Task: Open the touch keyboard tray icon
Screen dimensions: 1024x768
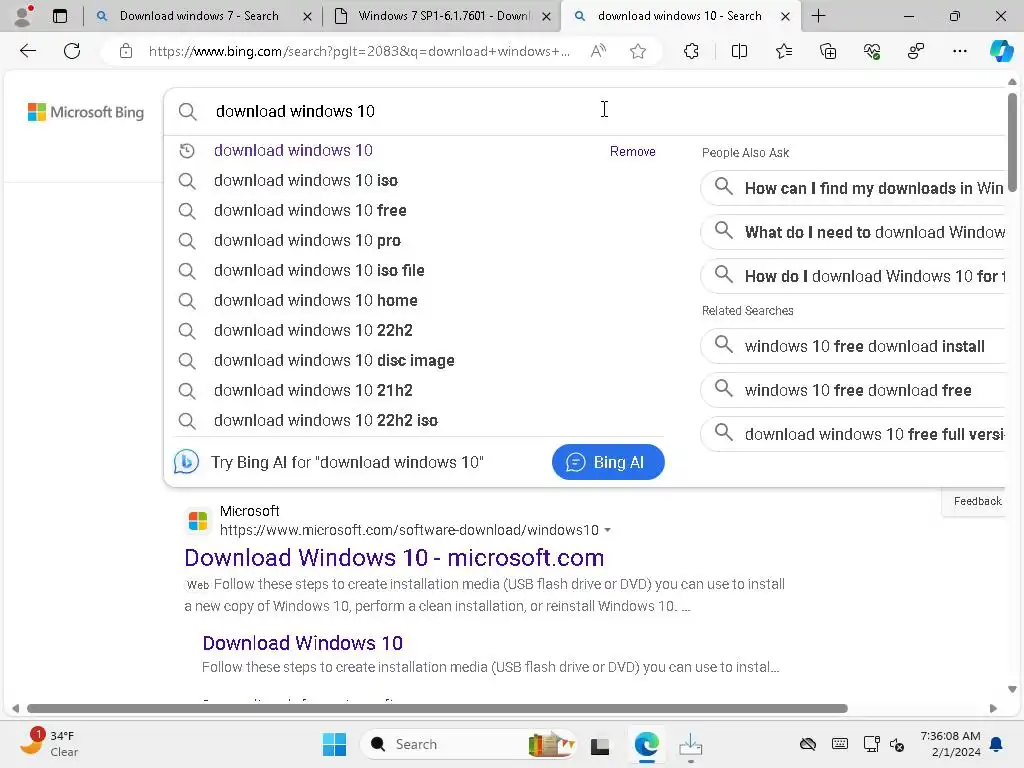Action: pyautogui.click(x=840, y=744)
